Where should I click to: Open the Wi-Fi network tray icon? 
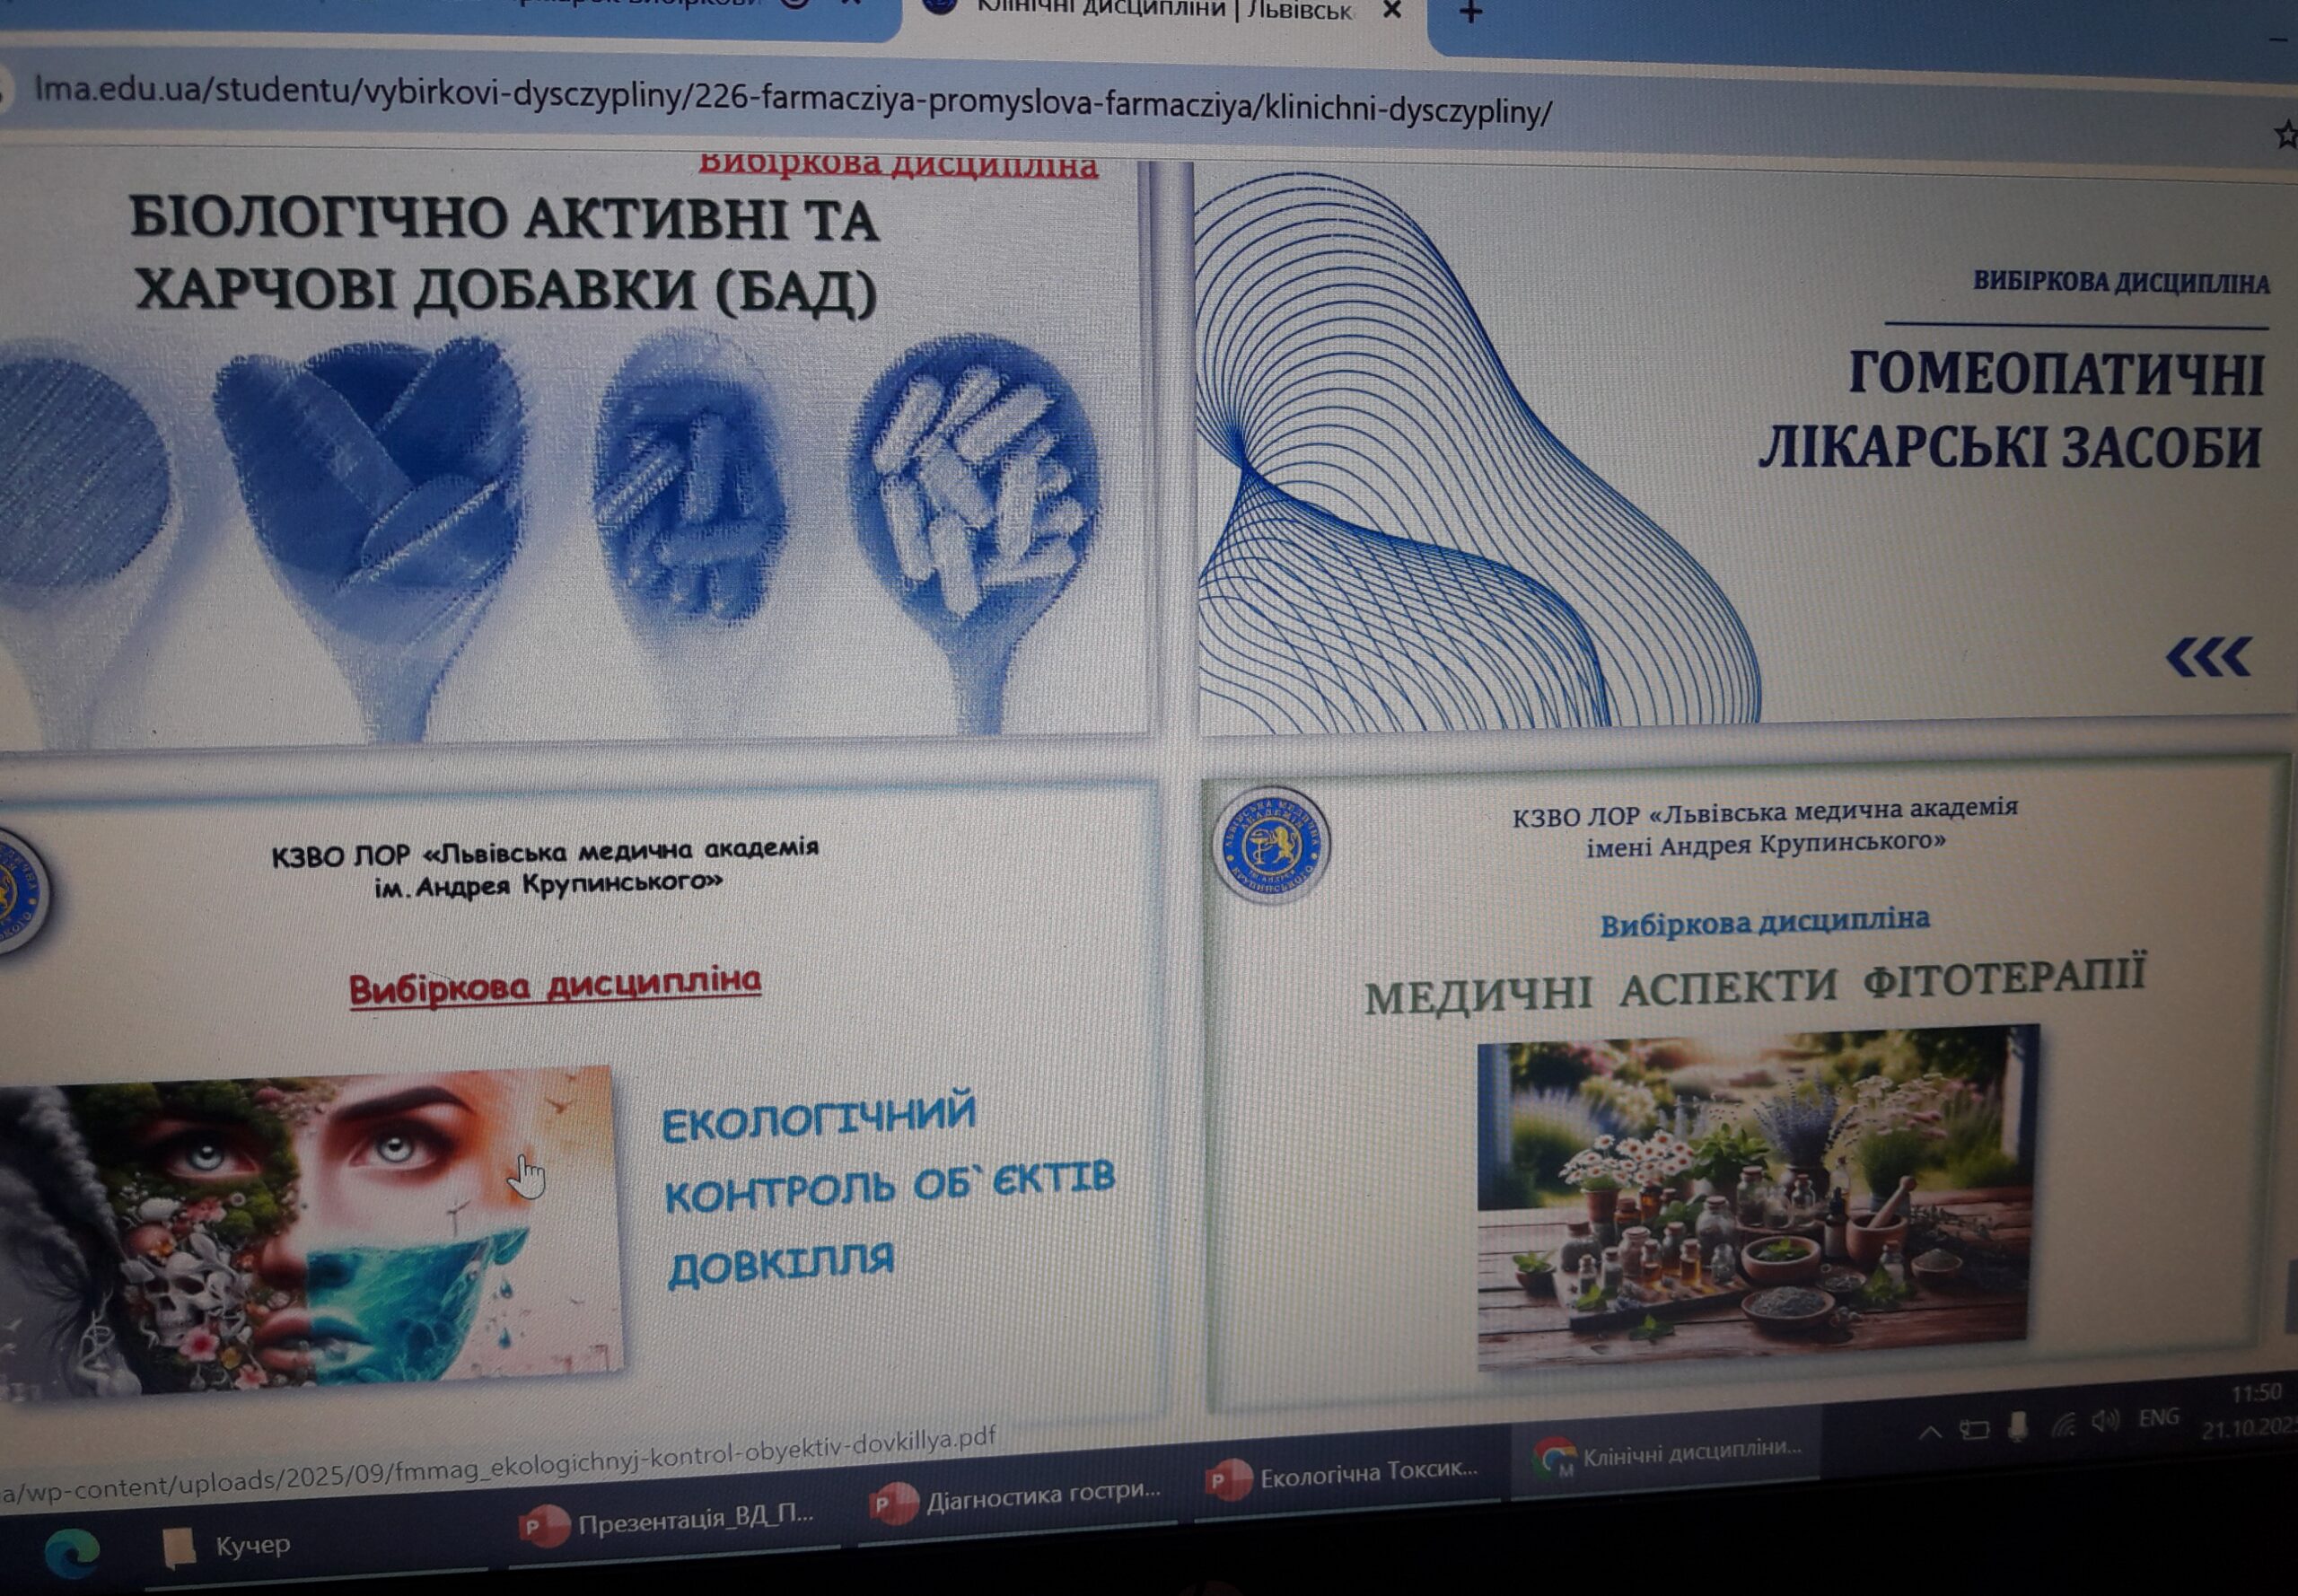tap(2064, 1426)
